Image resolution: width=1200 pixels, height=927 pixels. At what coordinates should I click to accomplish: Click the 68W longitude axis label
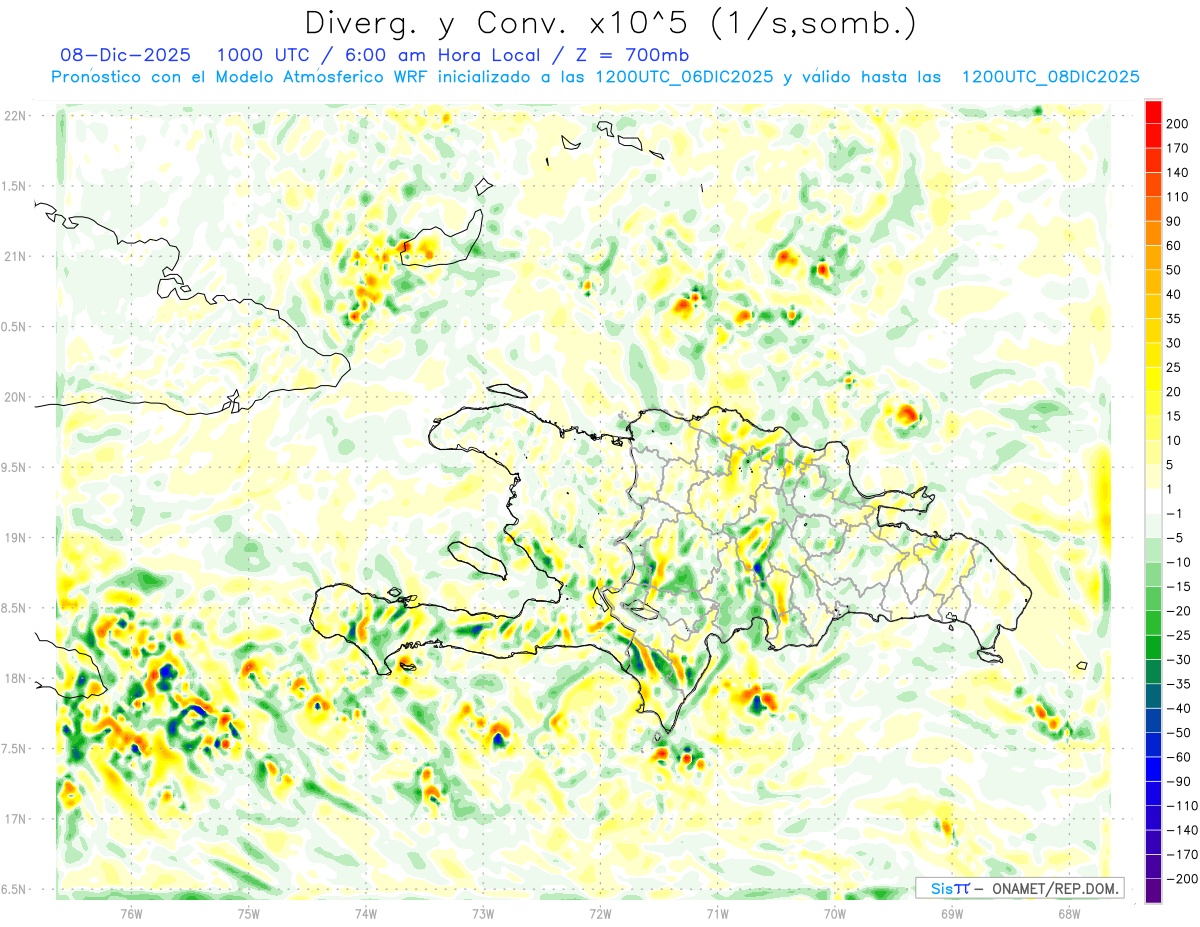click(1069, 913)
